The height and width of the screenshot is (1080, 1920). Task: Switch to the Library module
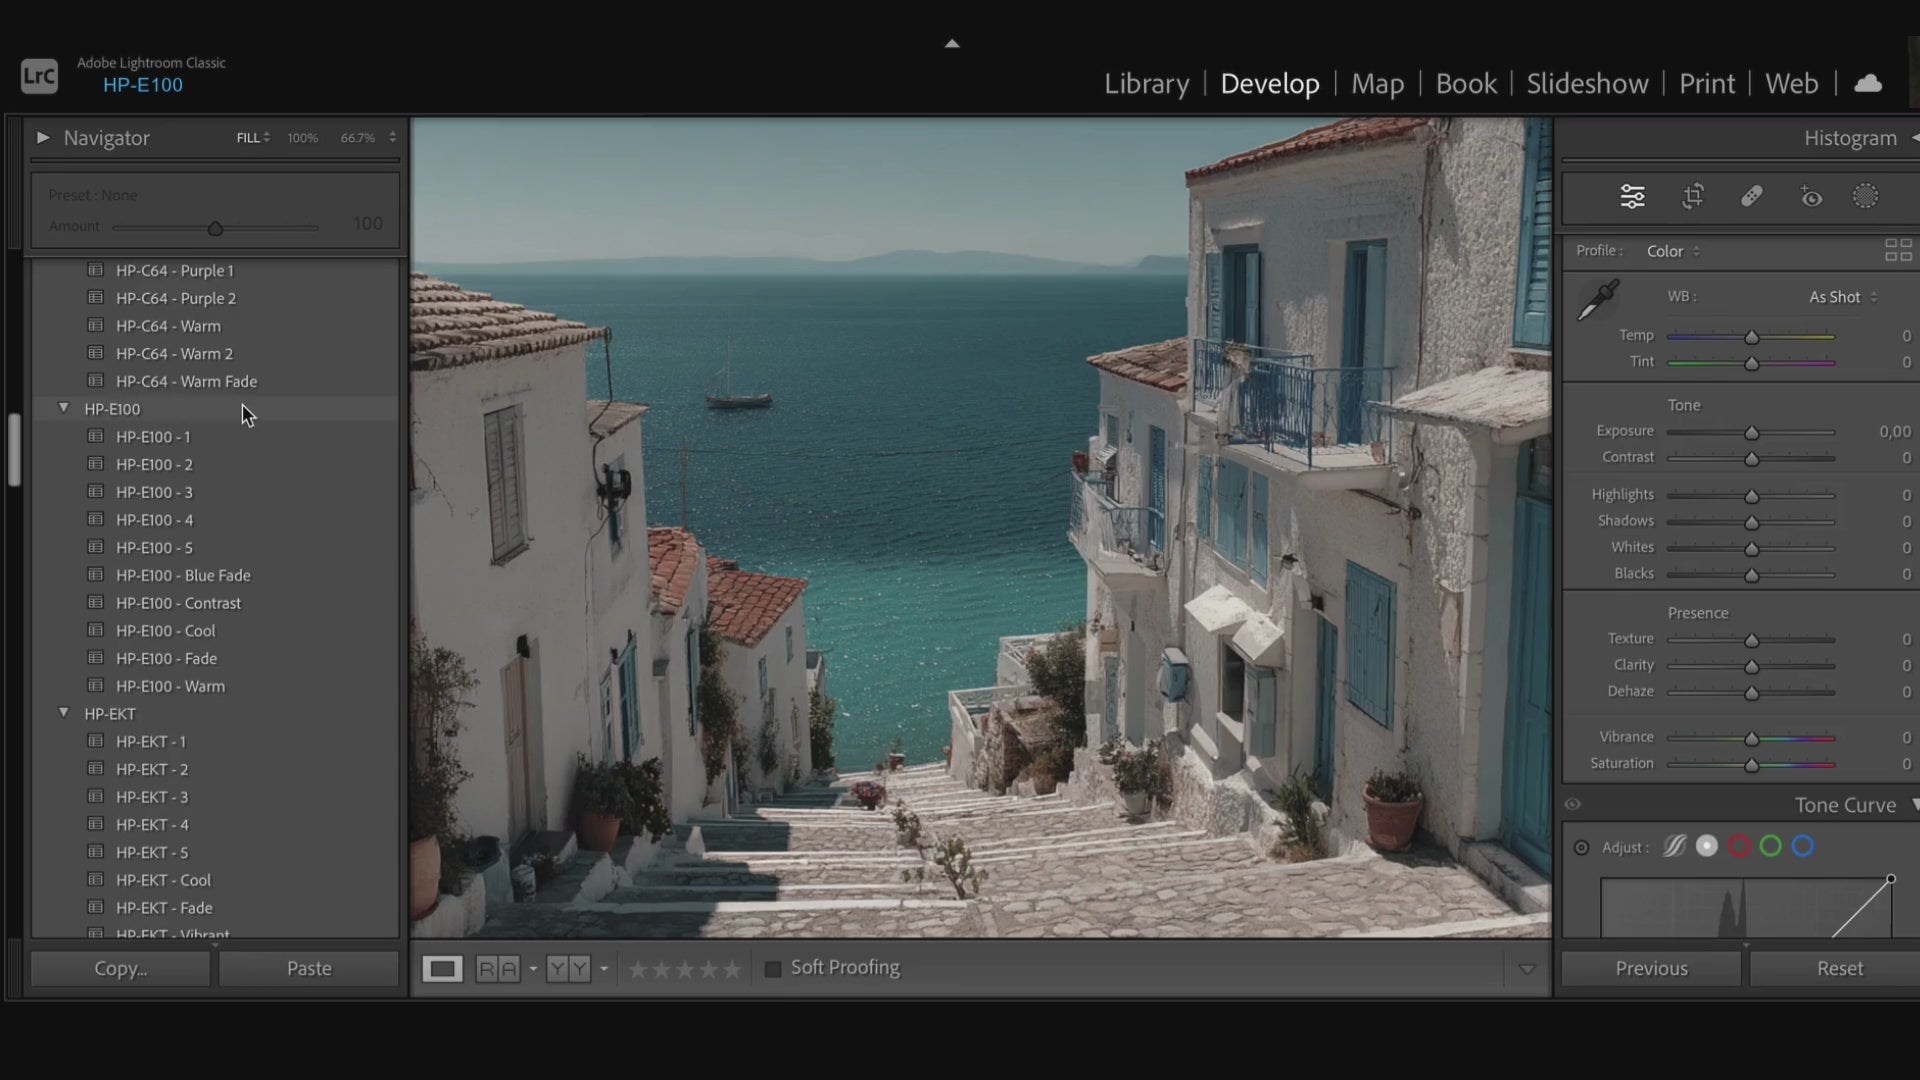[1146, 84]
